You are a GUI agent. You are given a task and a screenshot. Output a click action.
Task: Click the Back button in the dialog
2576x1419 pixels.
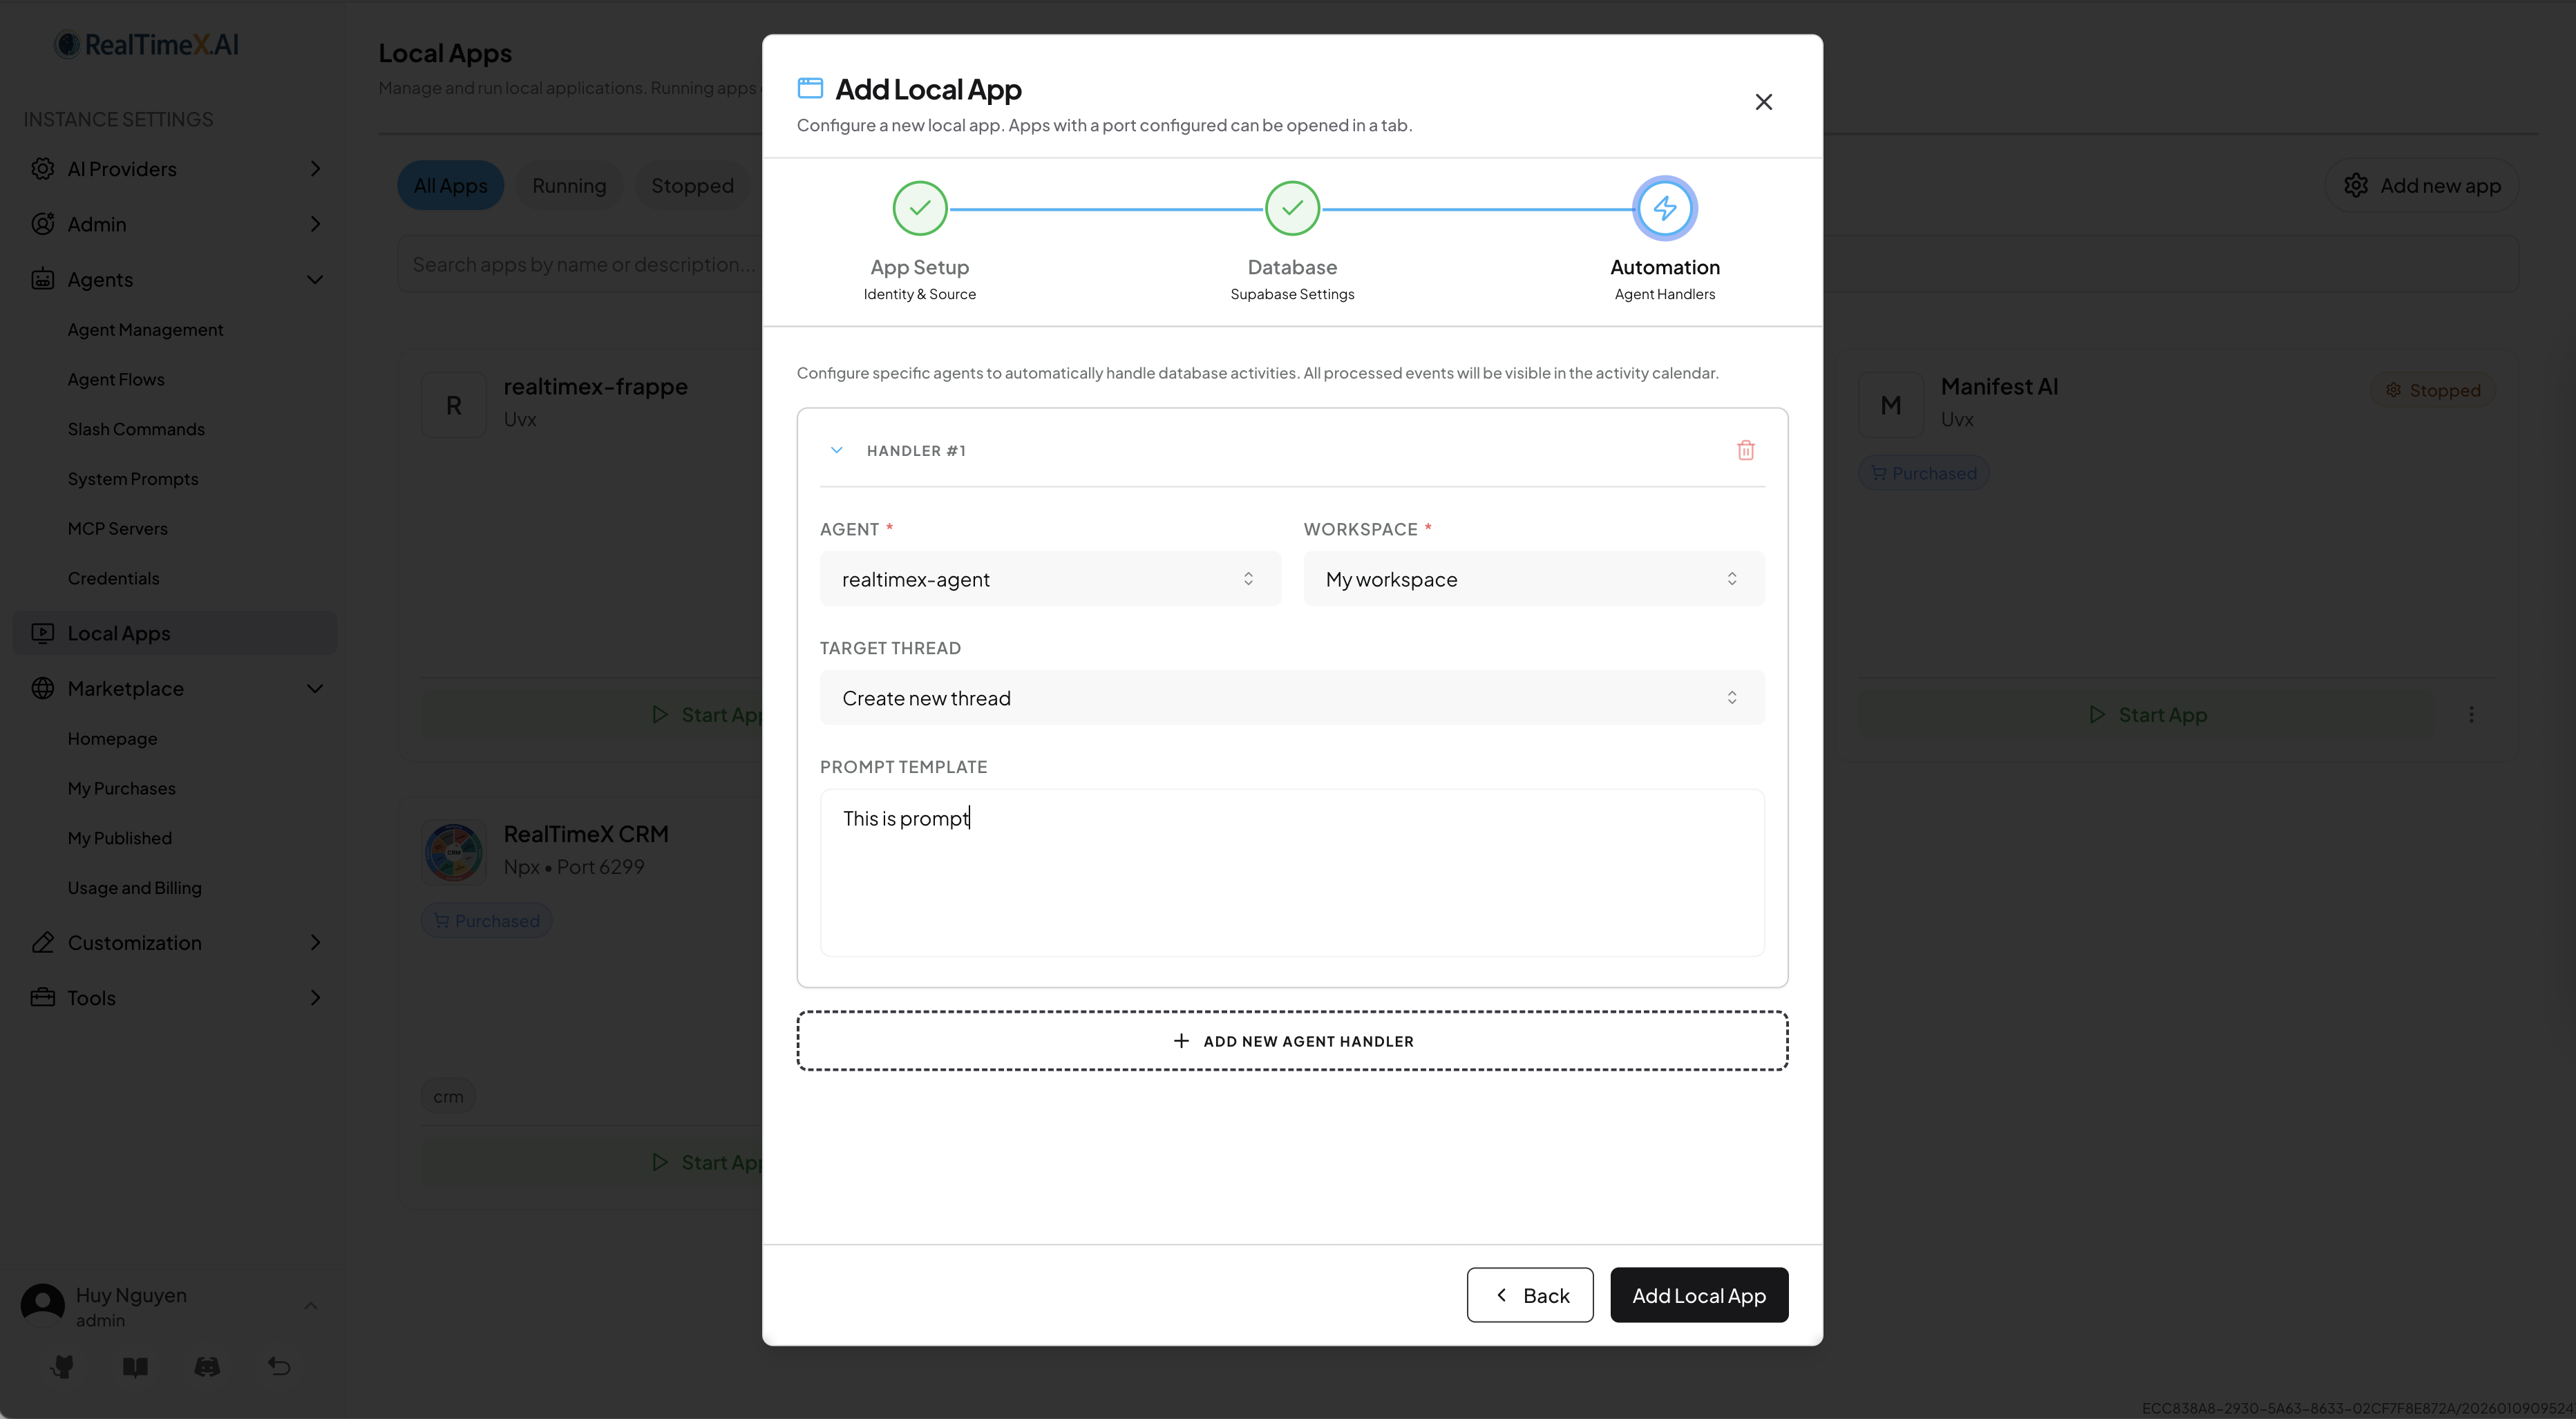1529,1294
